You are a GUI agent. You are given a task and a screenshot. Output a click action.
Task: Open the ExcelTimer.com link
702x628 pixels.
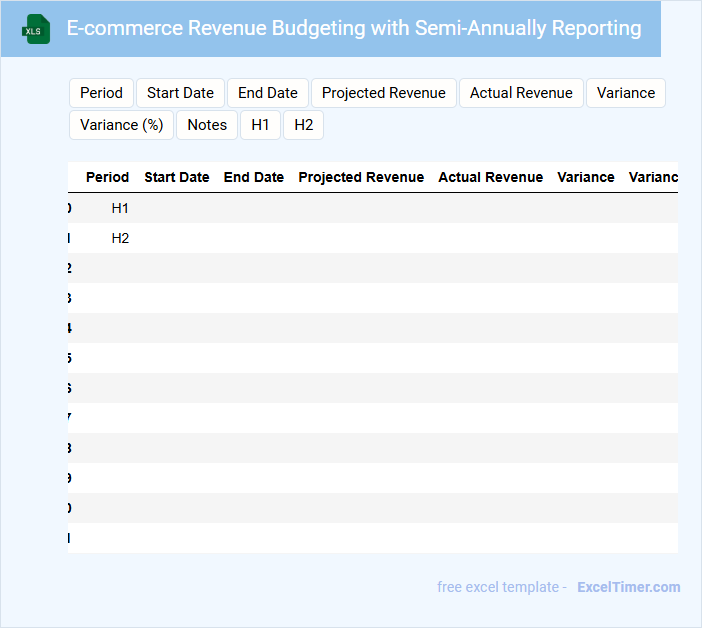pyautogui.click(x=628, y=587)
